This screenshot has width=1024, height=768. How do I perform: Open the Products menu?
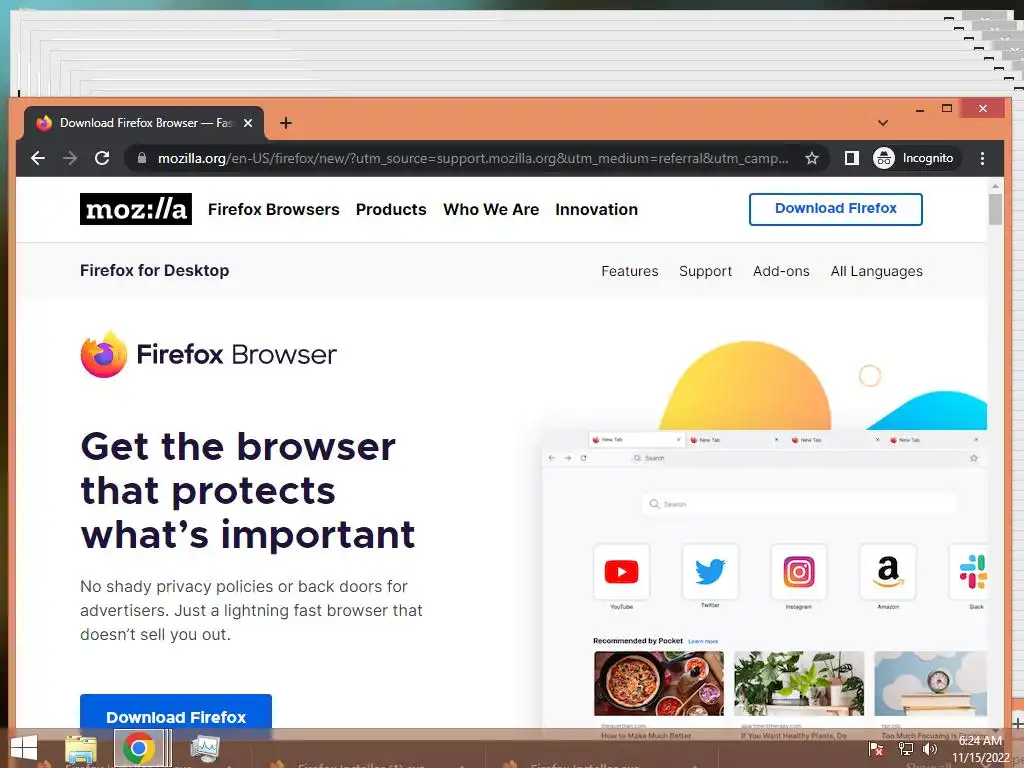pos(391,210)
